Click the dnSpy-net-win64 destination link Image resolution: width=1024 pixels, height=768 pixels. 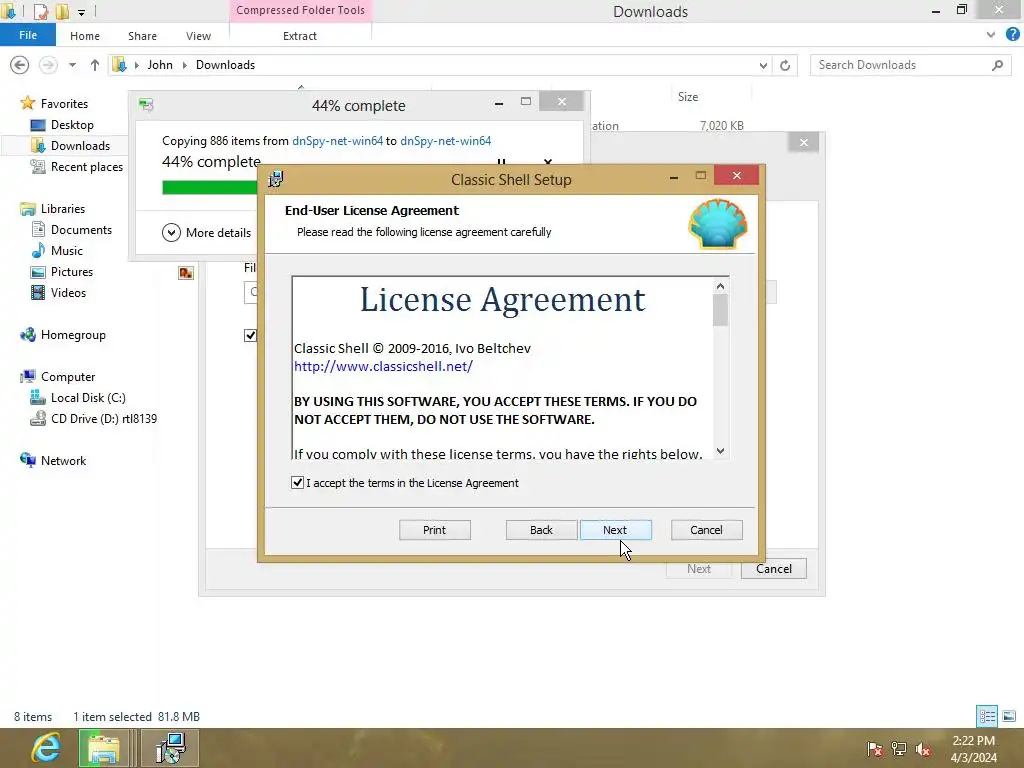point(445,140)
